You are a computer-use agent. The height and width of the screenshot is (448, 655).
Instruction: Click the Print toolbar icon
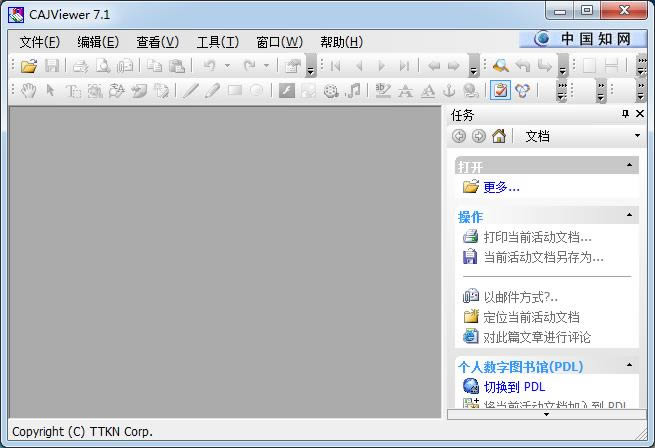(80, 66)
